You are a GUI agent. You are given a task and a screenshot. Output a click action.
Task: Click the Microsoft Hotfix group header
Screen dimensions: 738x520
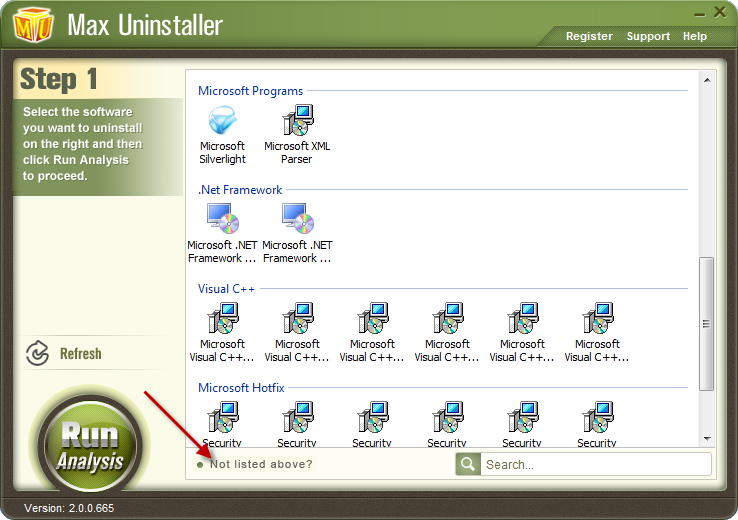pyautogui.click(x=241, y=388)
